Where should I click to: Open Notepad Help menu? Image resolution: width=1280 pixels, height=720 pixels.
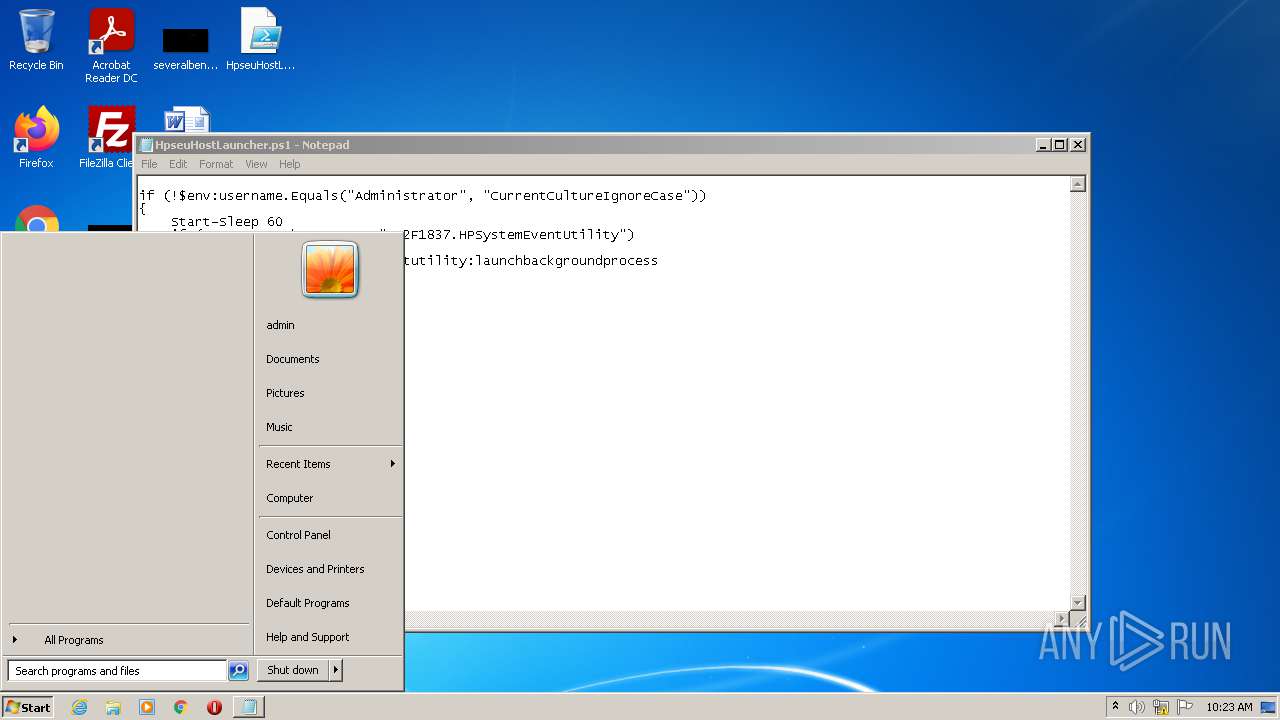tap(289, 164)
